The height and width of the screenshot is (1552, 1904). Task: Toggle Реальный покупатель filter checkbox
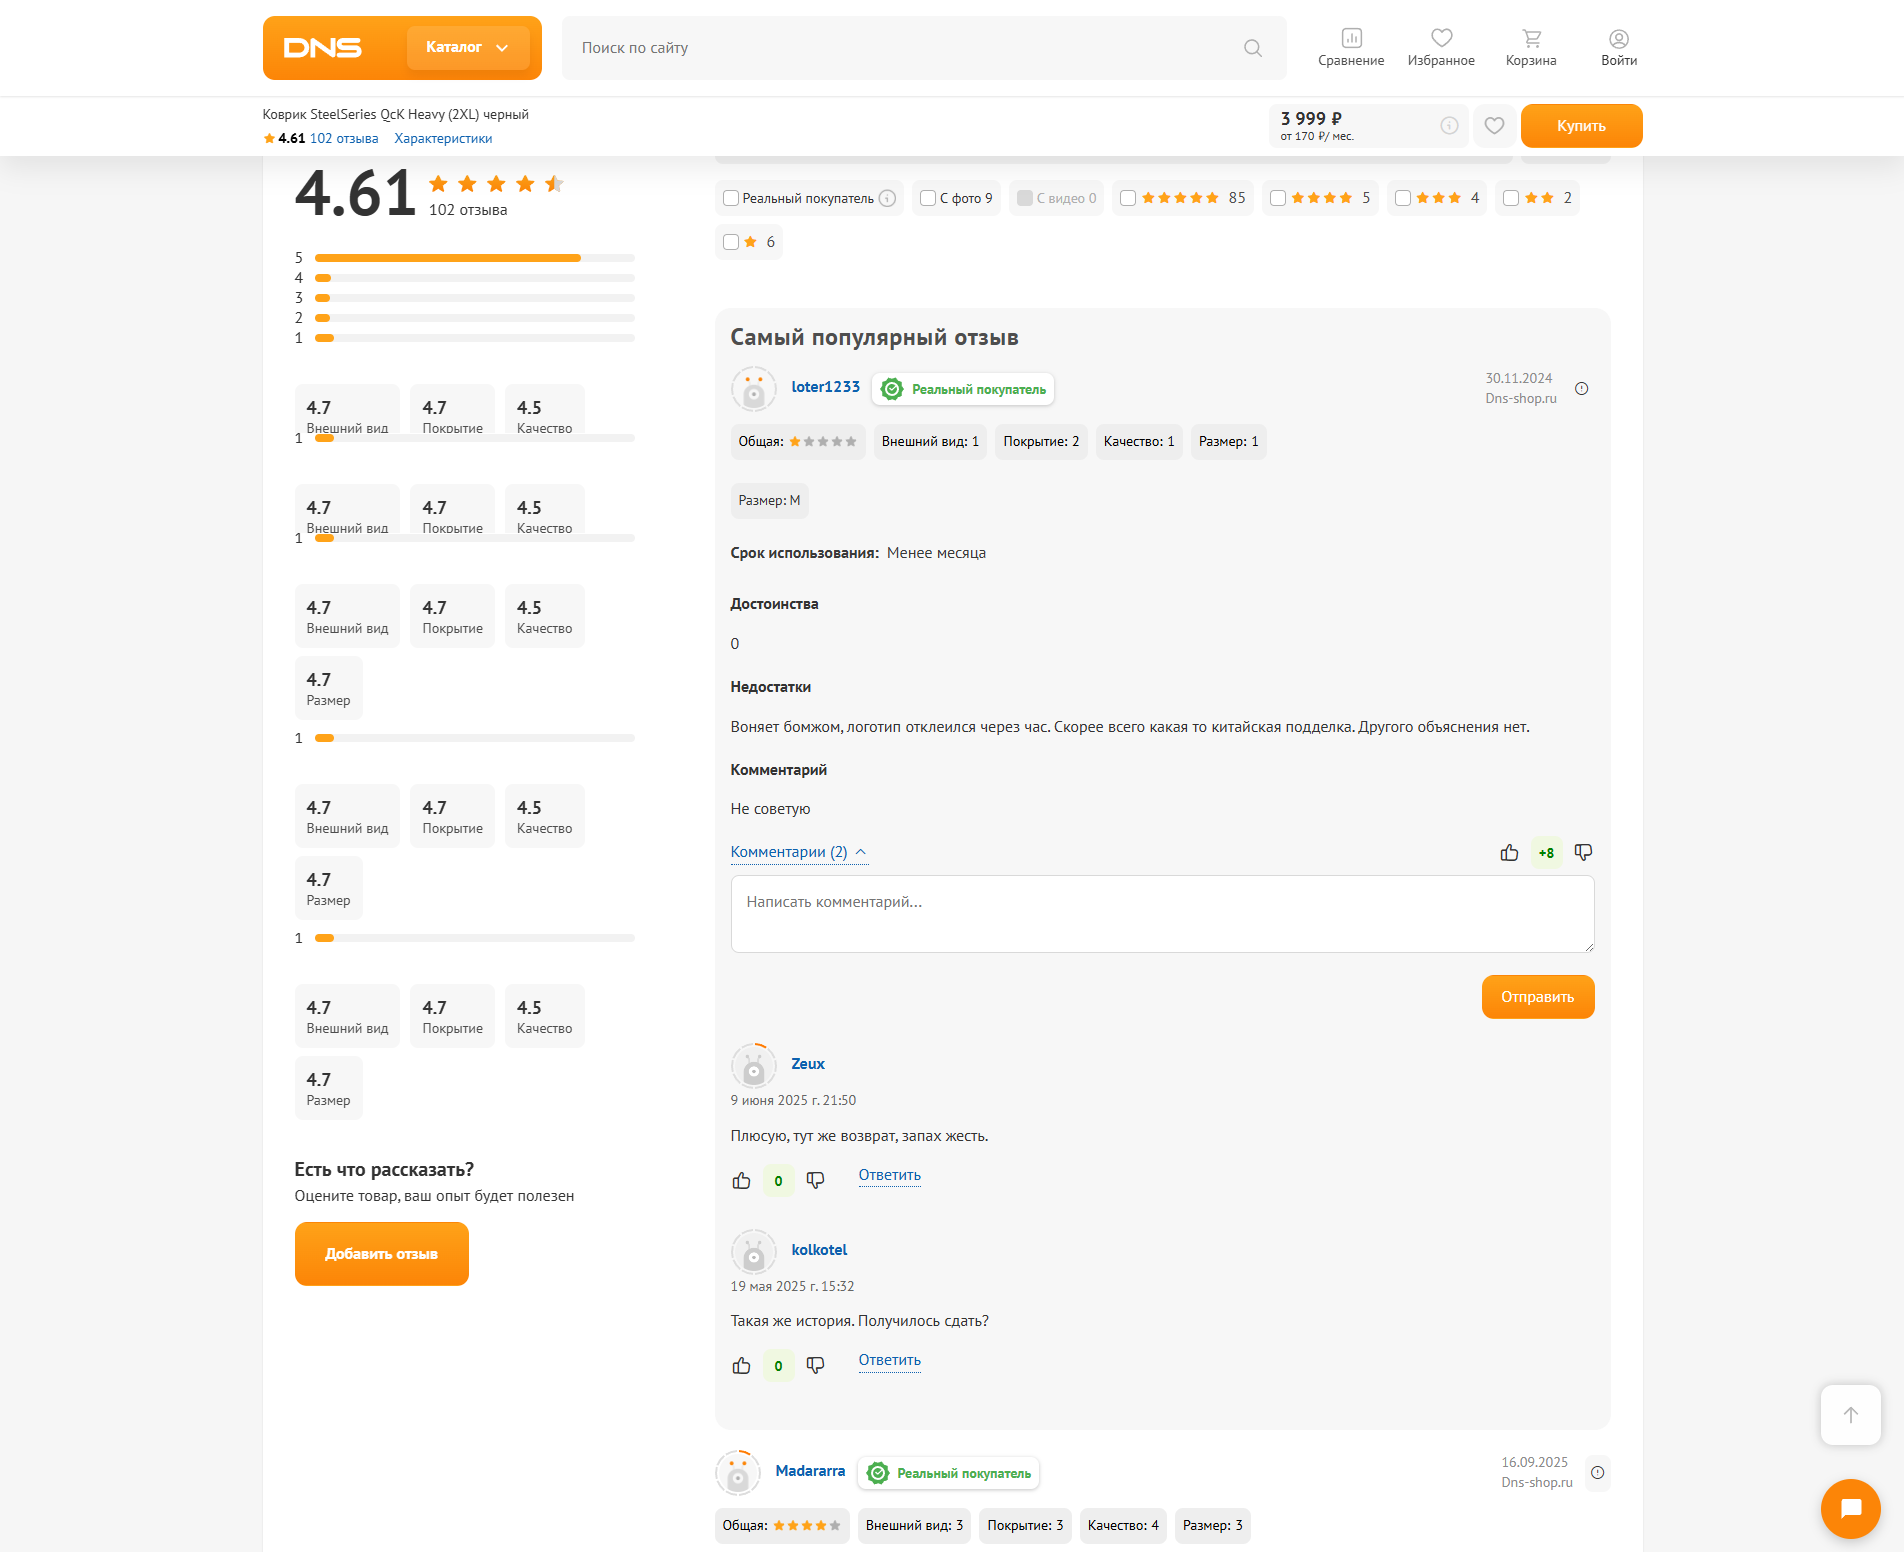(x=731, y=198)
